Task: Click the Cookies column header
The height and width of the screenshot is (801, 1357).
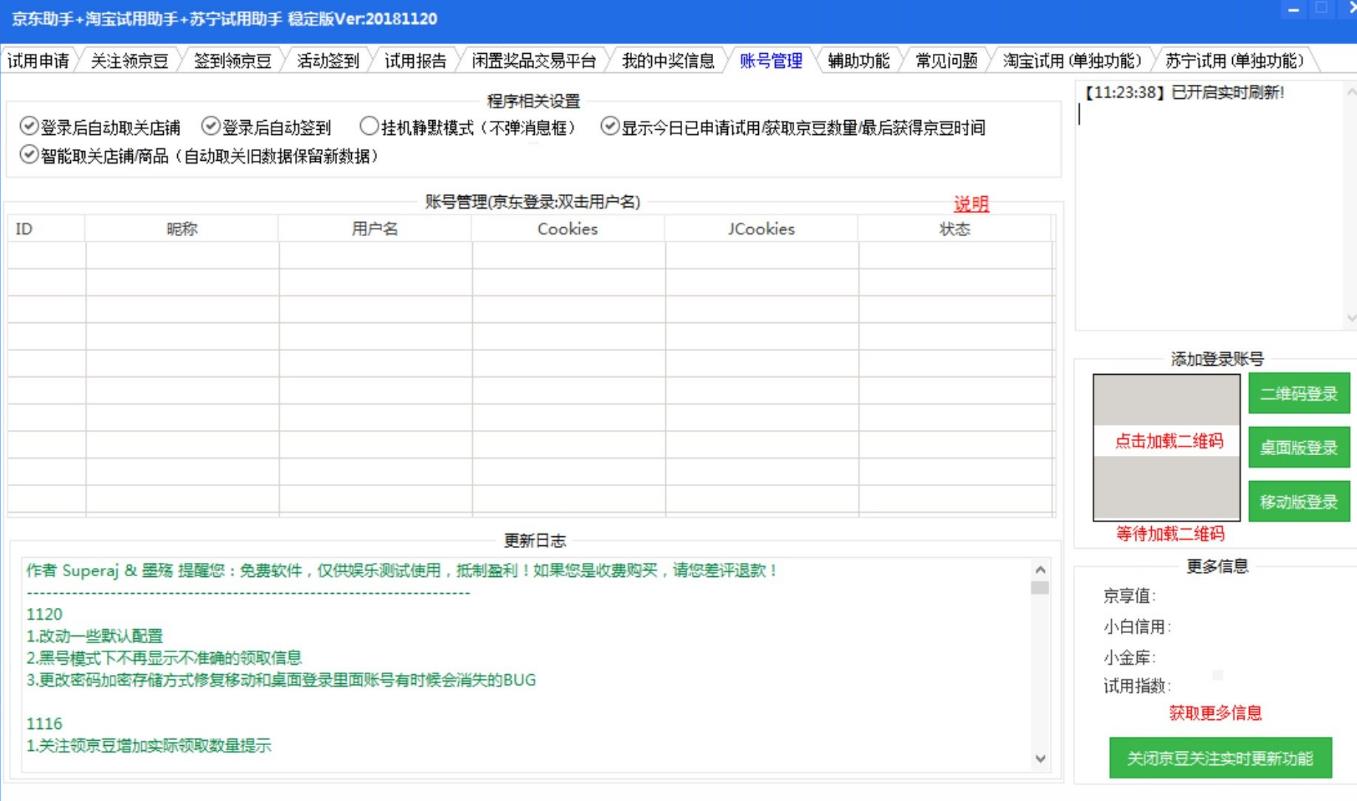Action: pos(568,229)
